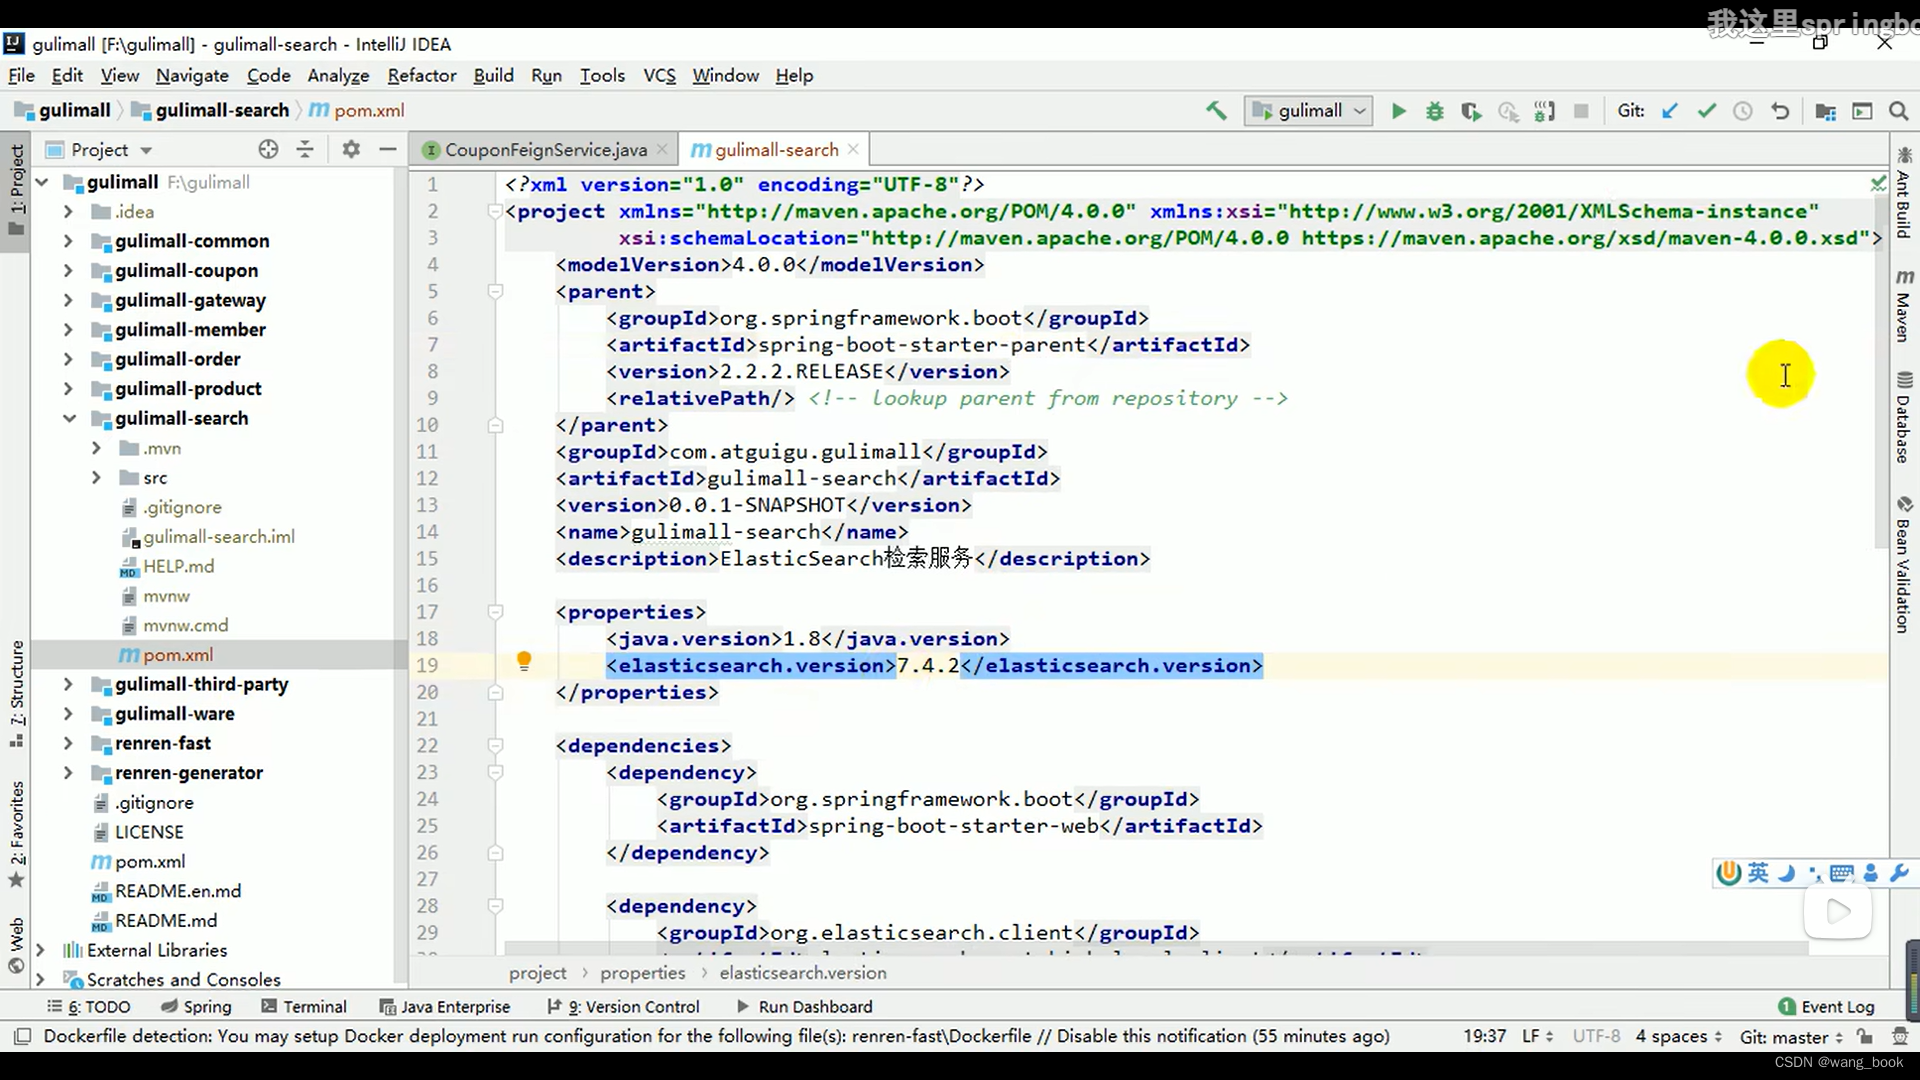The image size is (1920, 1080).
Task: Commit changes with Git green checkmark
Action: coord(1707,111)
